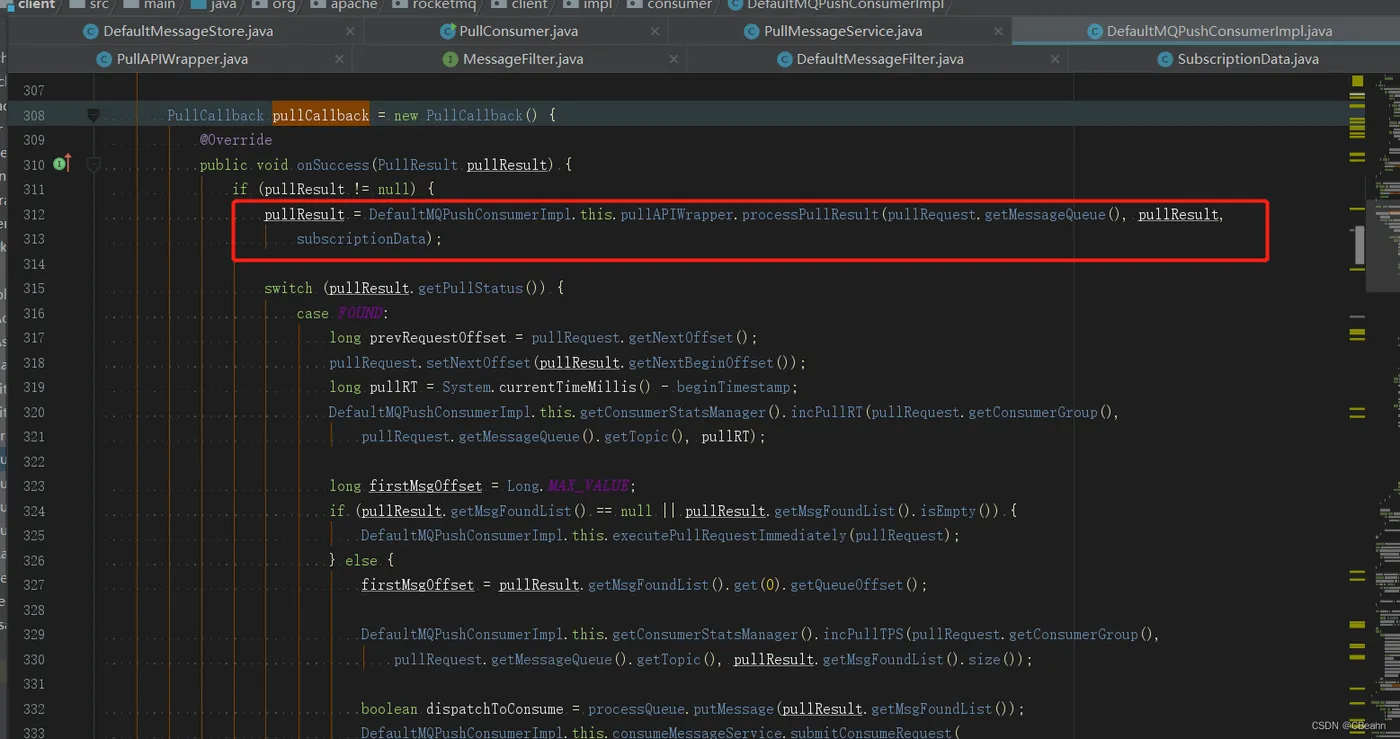Switch to the DefaultMessageStore.java tab
This screenshot has width=1400, height=739.
pyautogui.click(x=188, y=31)
